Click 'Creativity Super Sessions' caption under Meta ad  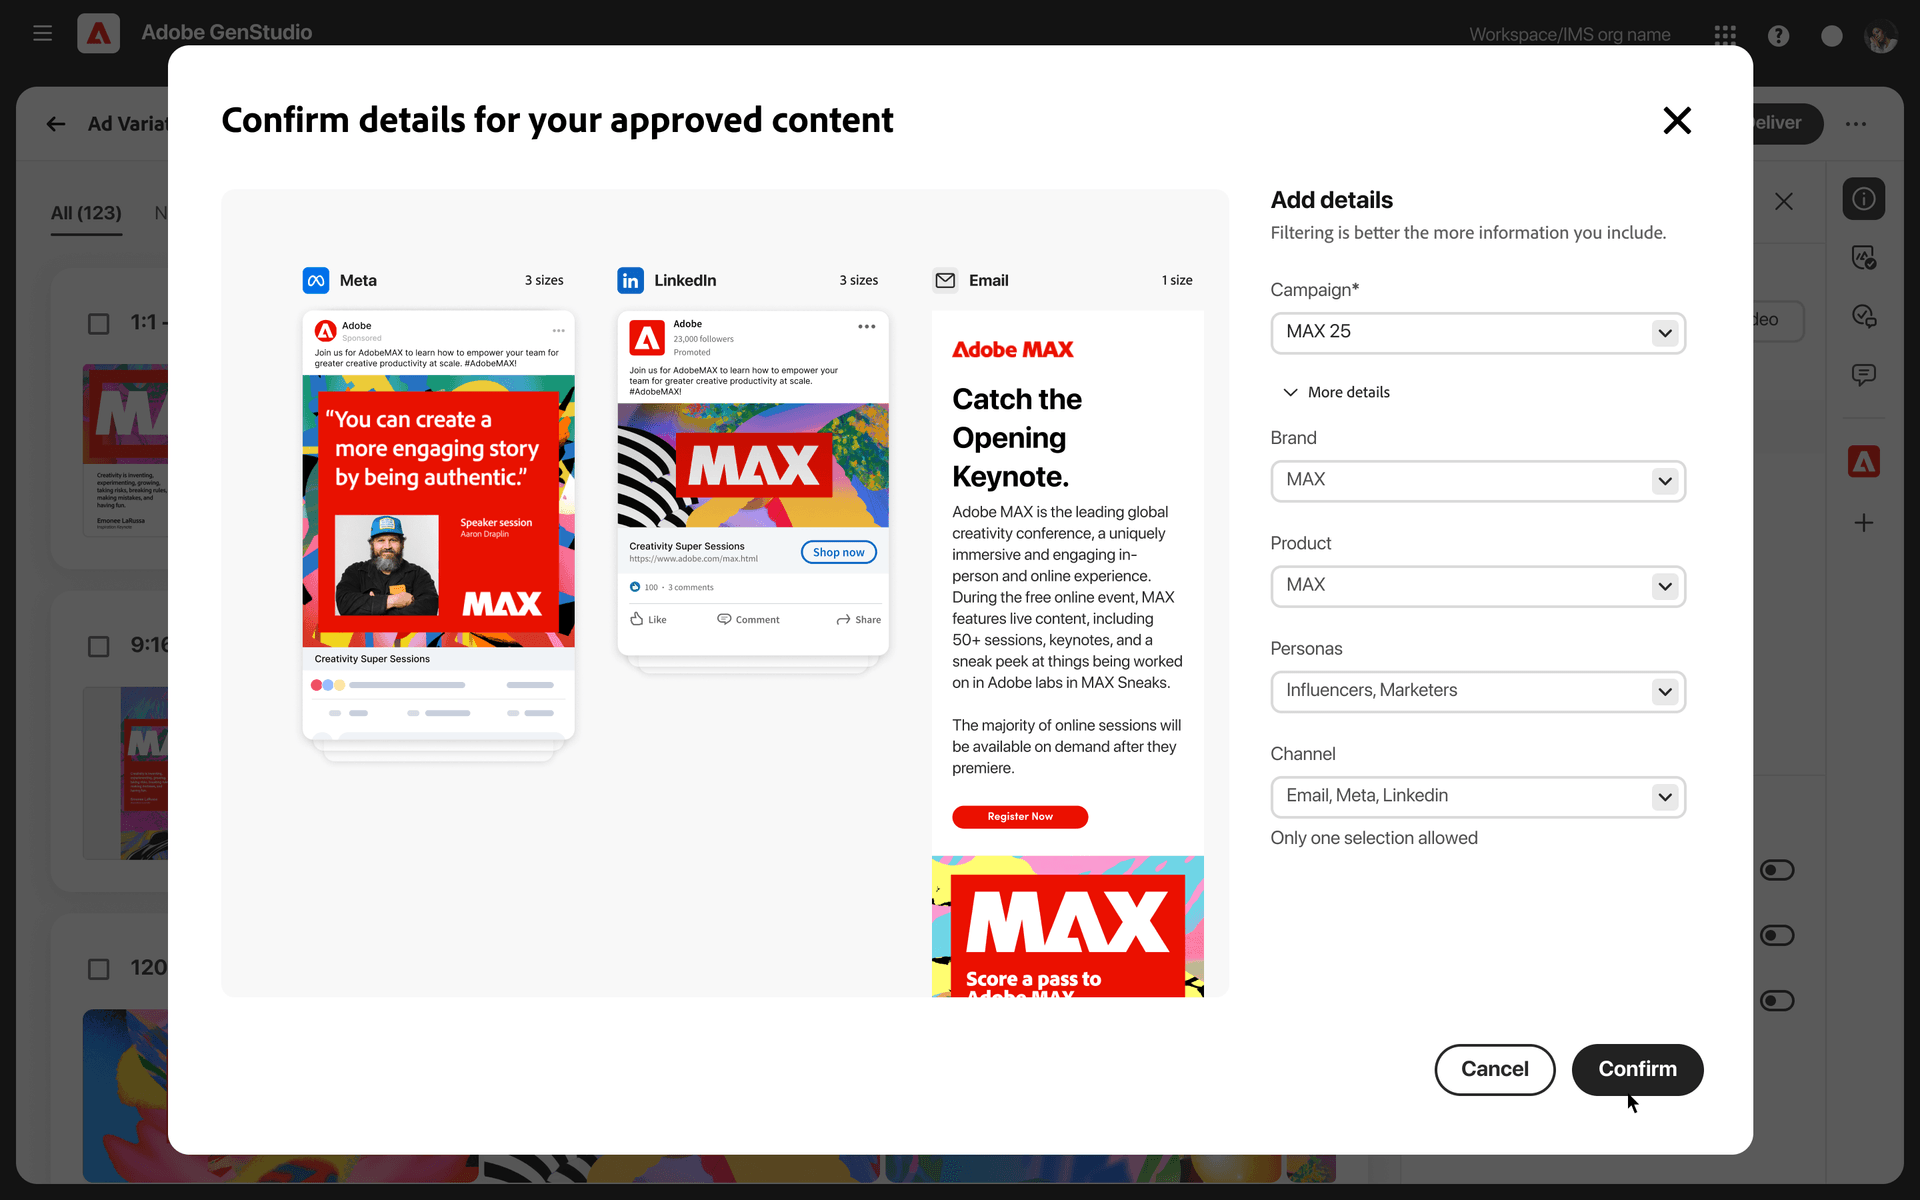click(372, 659)
